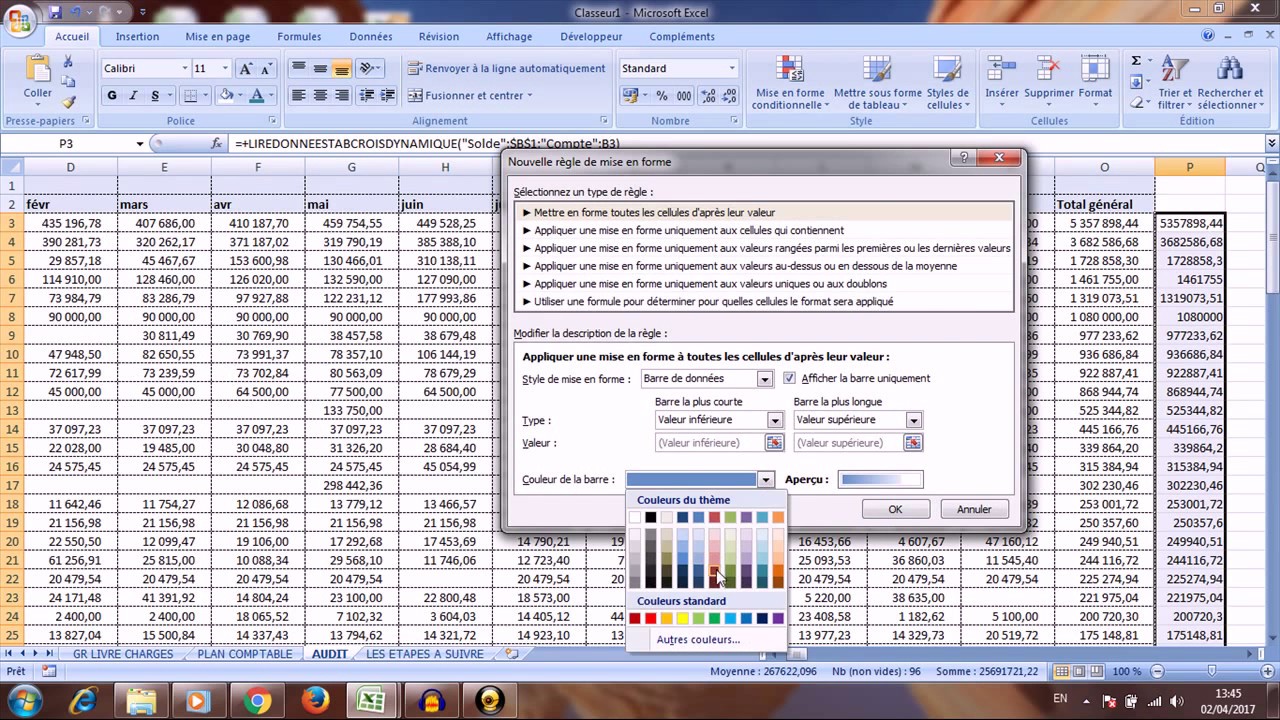Click the Valeur inférieure value input field

(710, 443)
